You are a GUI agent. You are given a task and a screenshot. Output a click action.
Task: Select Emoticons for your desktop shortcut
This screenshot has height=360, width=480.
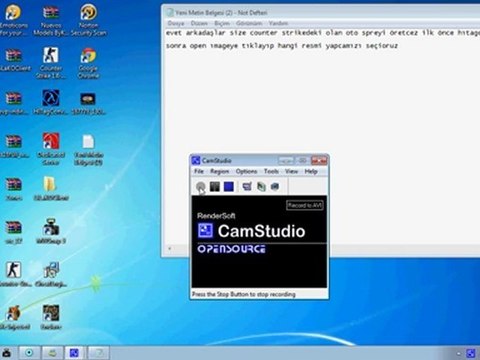[13, 20]
